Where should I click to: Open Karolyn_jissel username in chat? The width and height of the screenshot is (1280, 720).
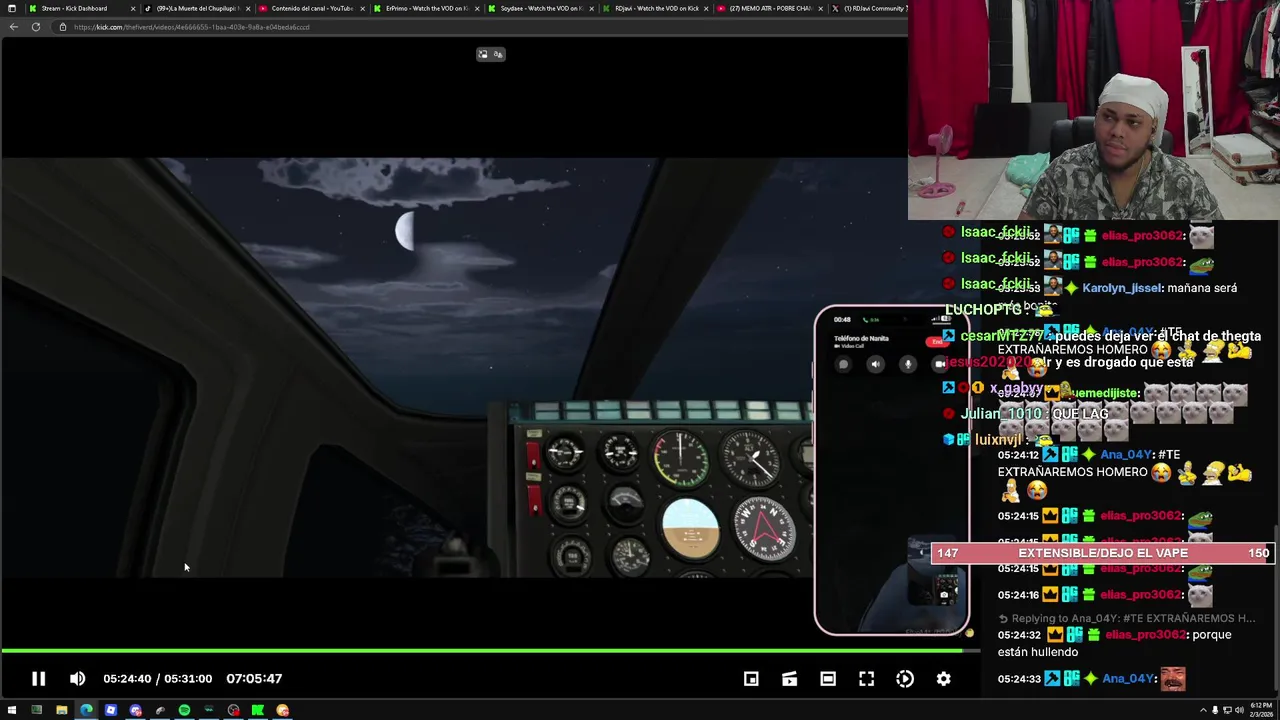1122,288
